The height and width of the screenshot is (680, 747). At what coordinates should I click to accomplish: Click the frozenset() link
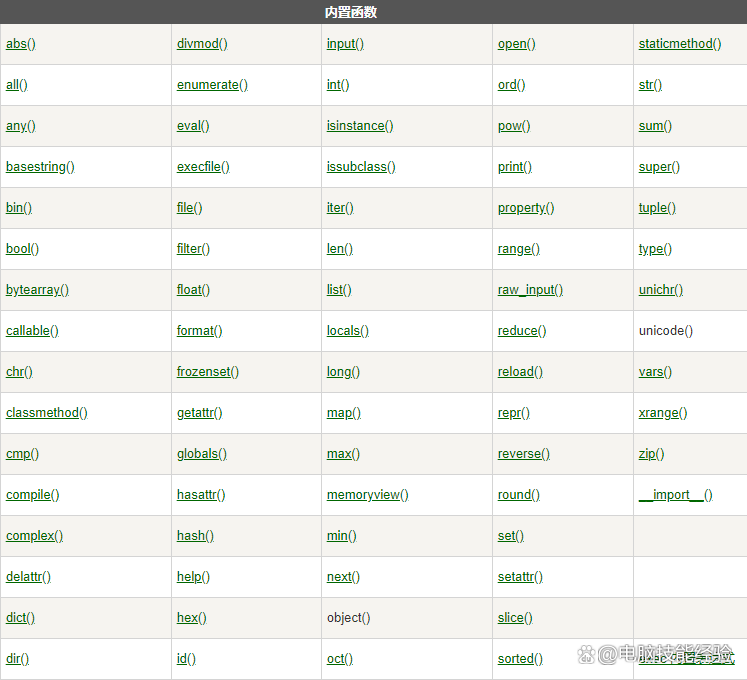(x=208, y=372)
